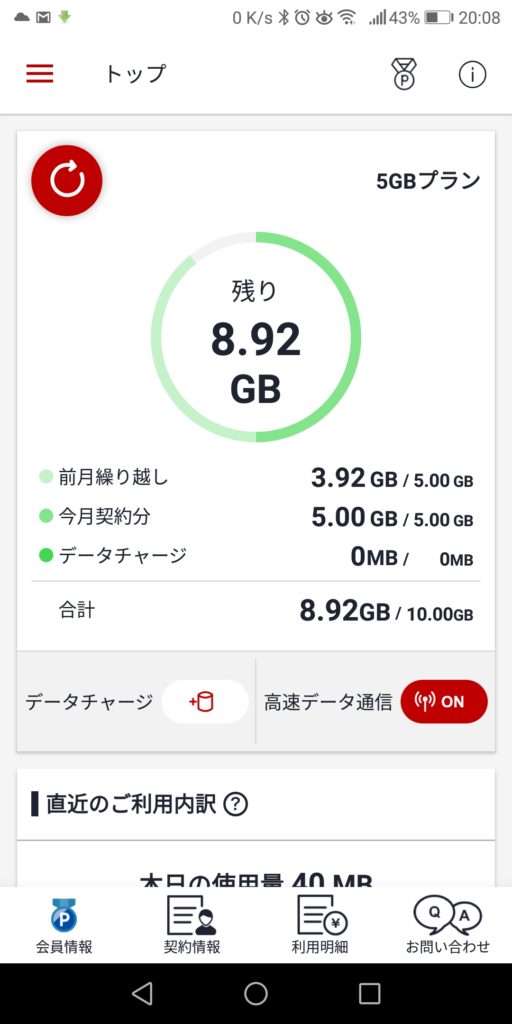Open the red hamburger menu

click(40, 74)
